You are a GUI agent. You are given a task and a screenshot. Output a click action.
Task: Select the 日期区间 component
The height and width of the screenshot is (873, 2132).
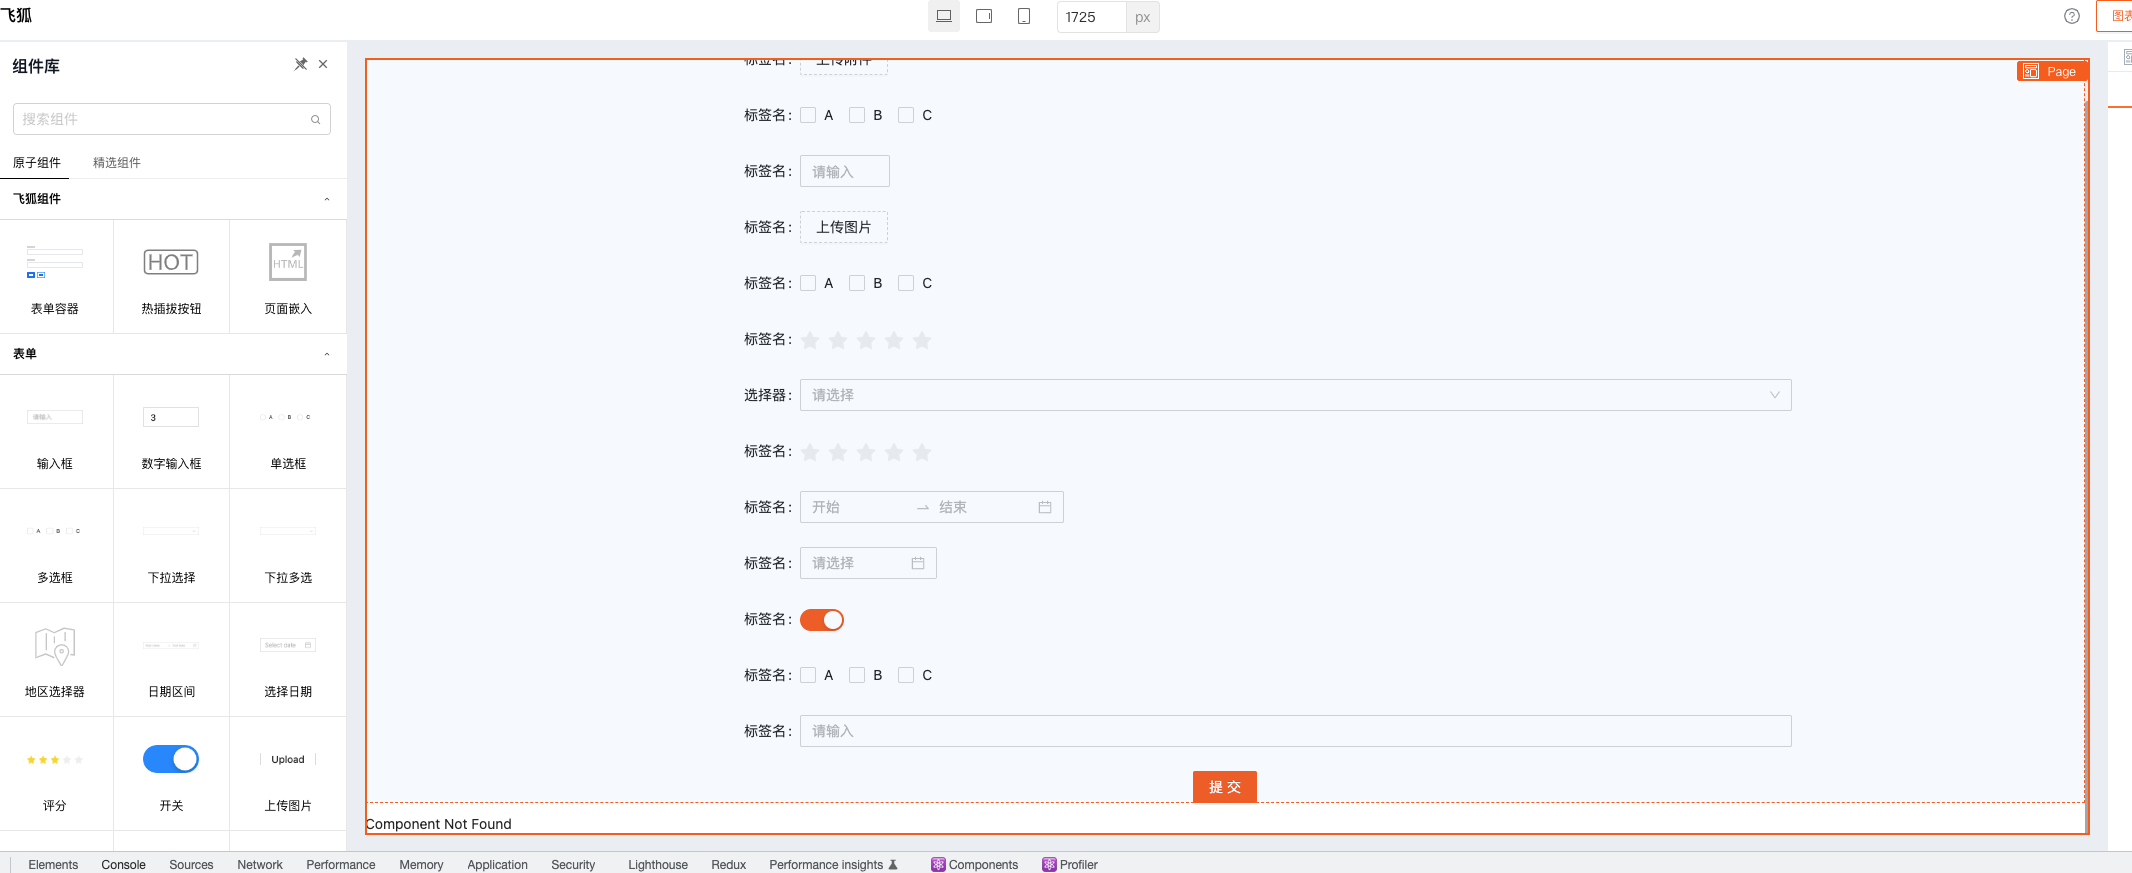(171, 660)
